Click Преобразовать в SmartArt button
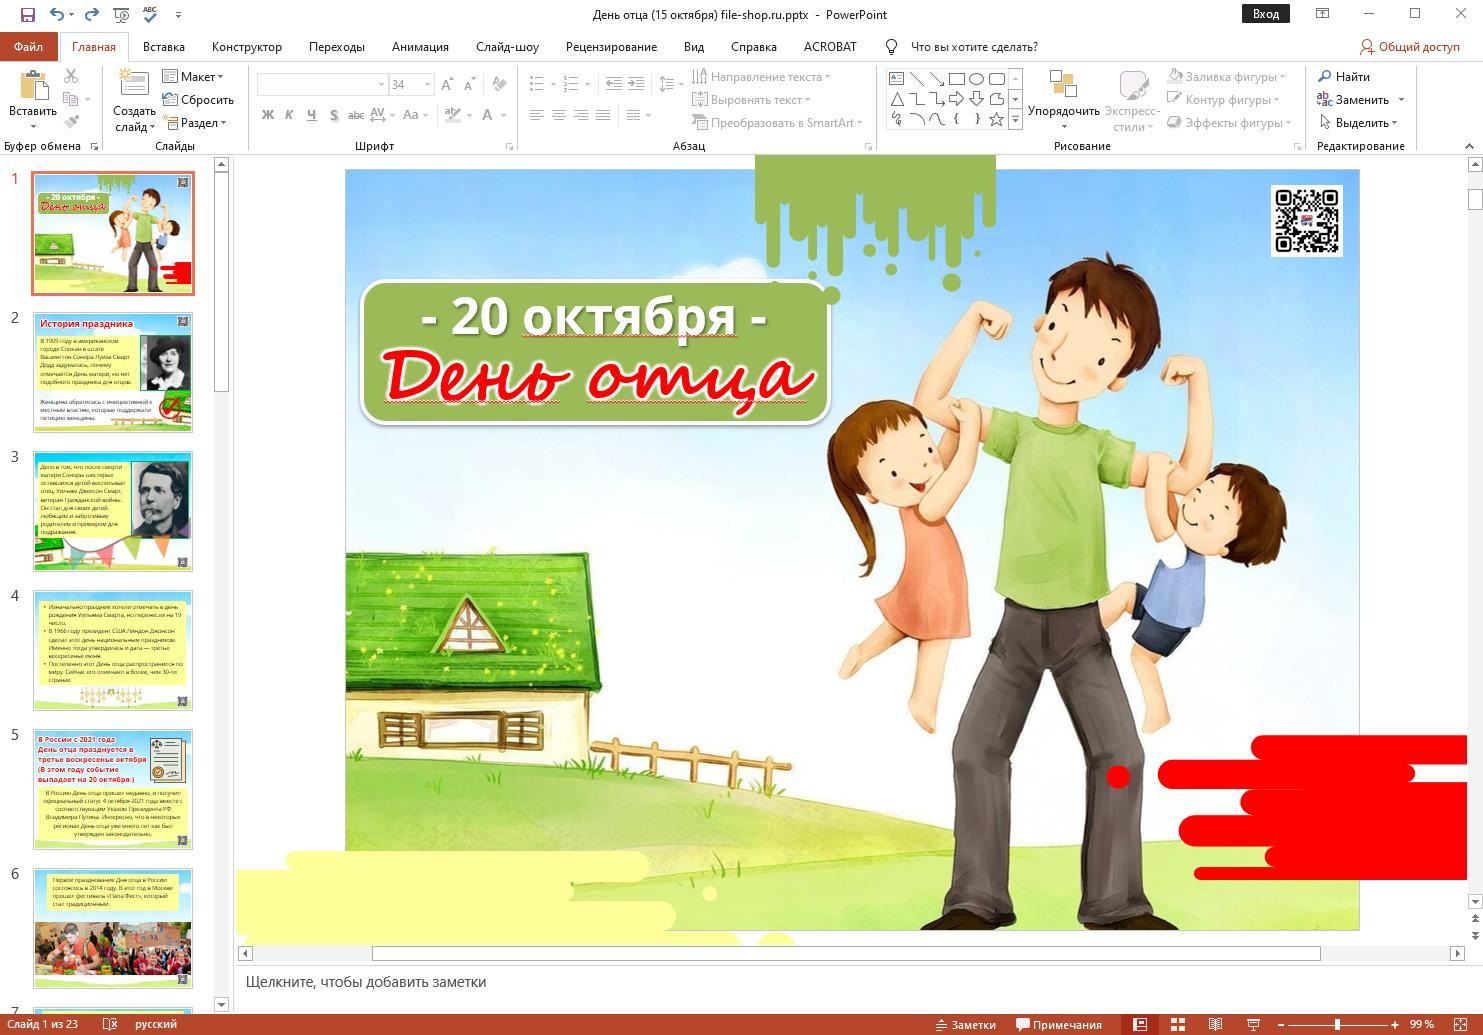This screenshot has width=1483, height=1035. (777, 123)
